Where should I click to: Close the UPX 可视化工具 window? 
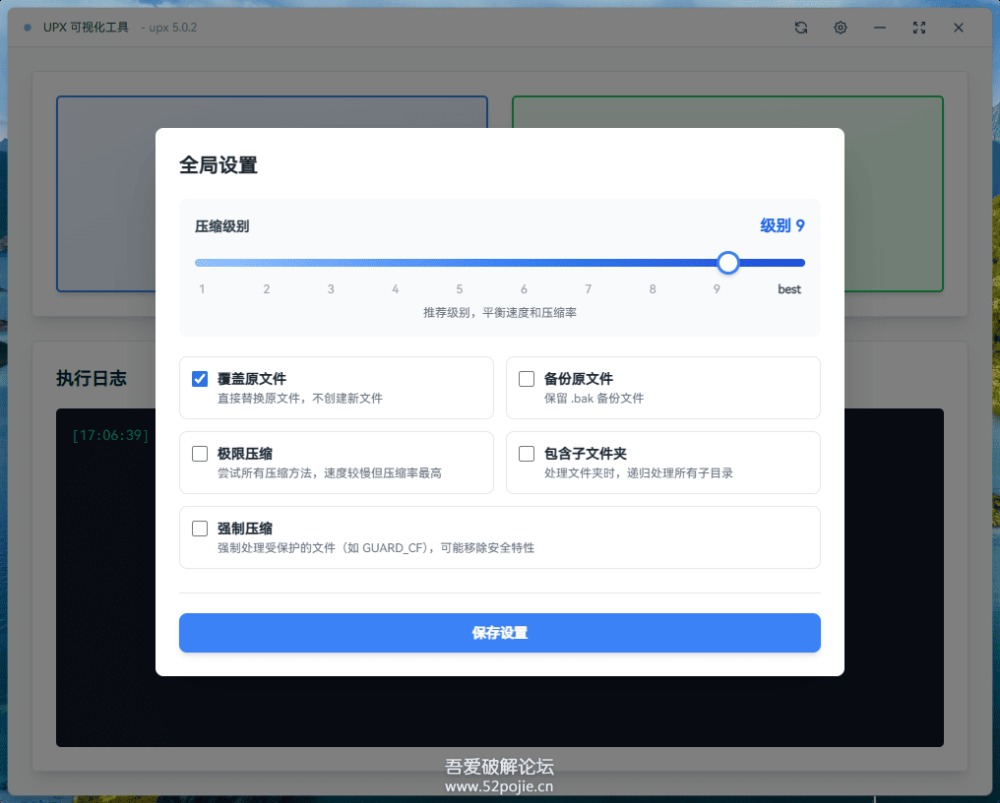pyautogui.click(x=958, y=28)
